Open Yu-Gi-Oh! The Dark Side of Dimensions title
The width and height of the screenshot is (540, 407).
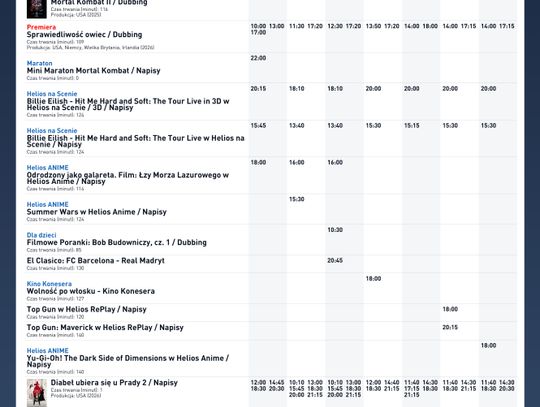click(128, 361)
